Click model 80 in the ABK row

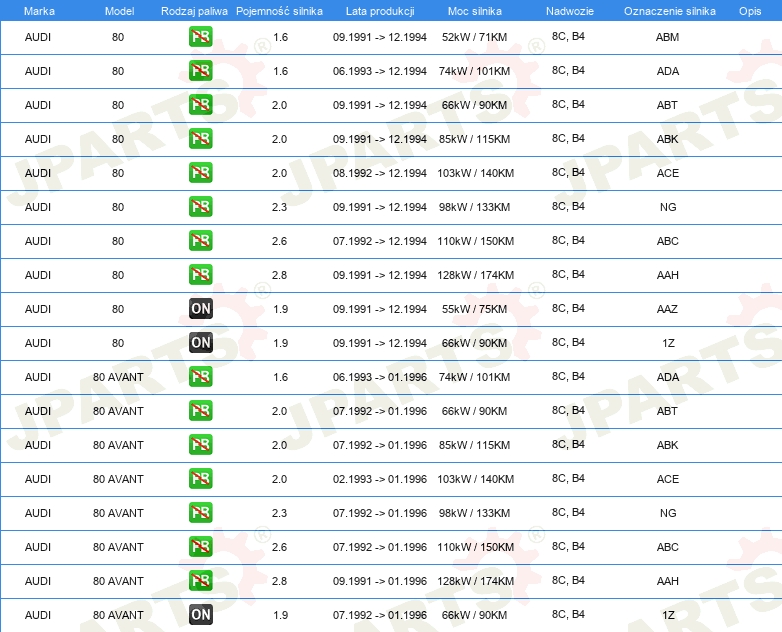(x=118, y=139)
